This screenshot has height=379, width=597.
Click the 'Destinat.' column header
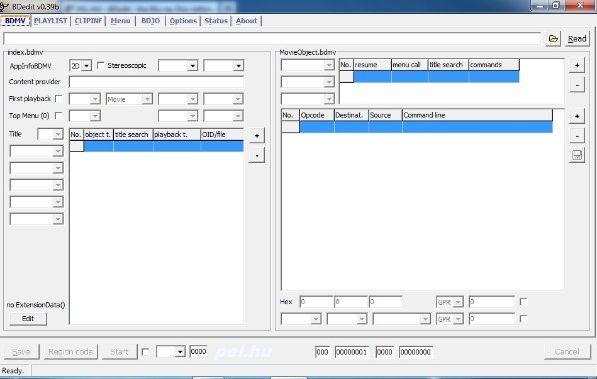point(351,115)
